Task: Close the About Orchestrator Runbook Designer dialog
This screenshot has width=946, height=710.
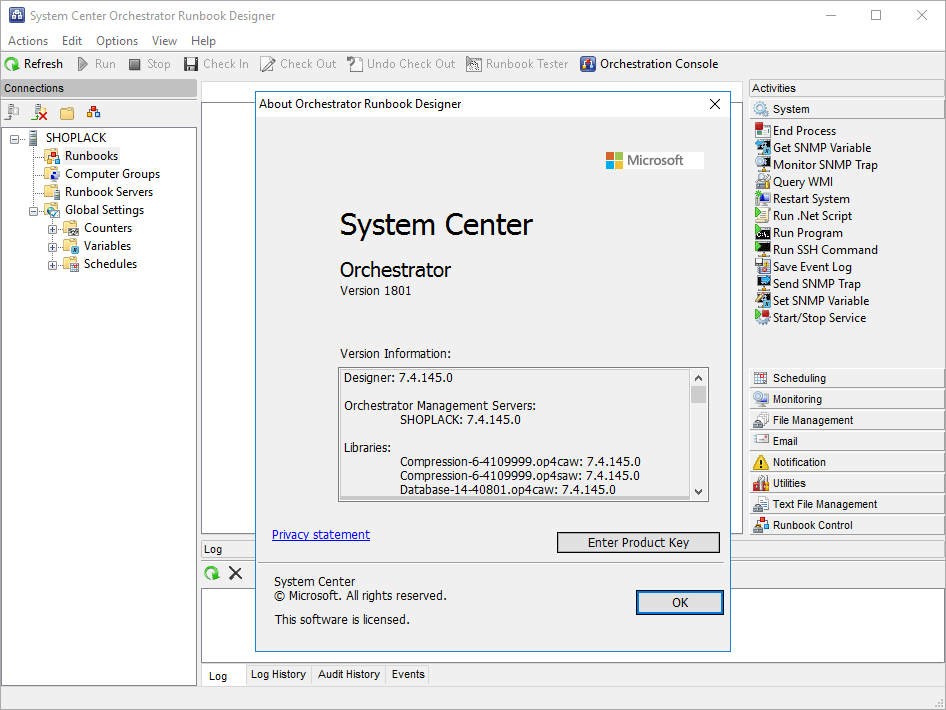Action: tap(715, 104)
